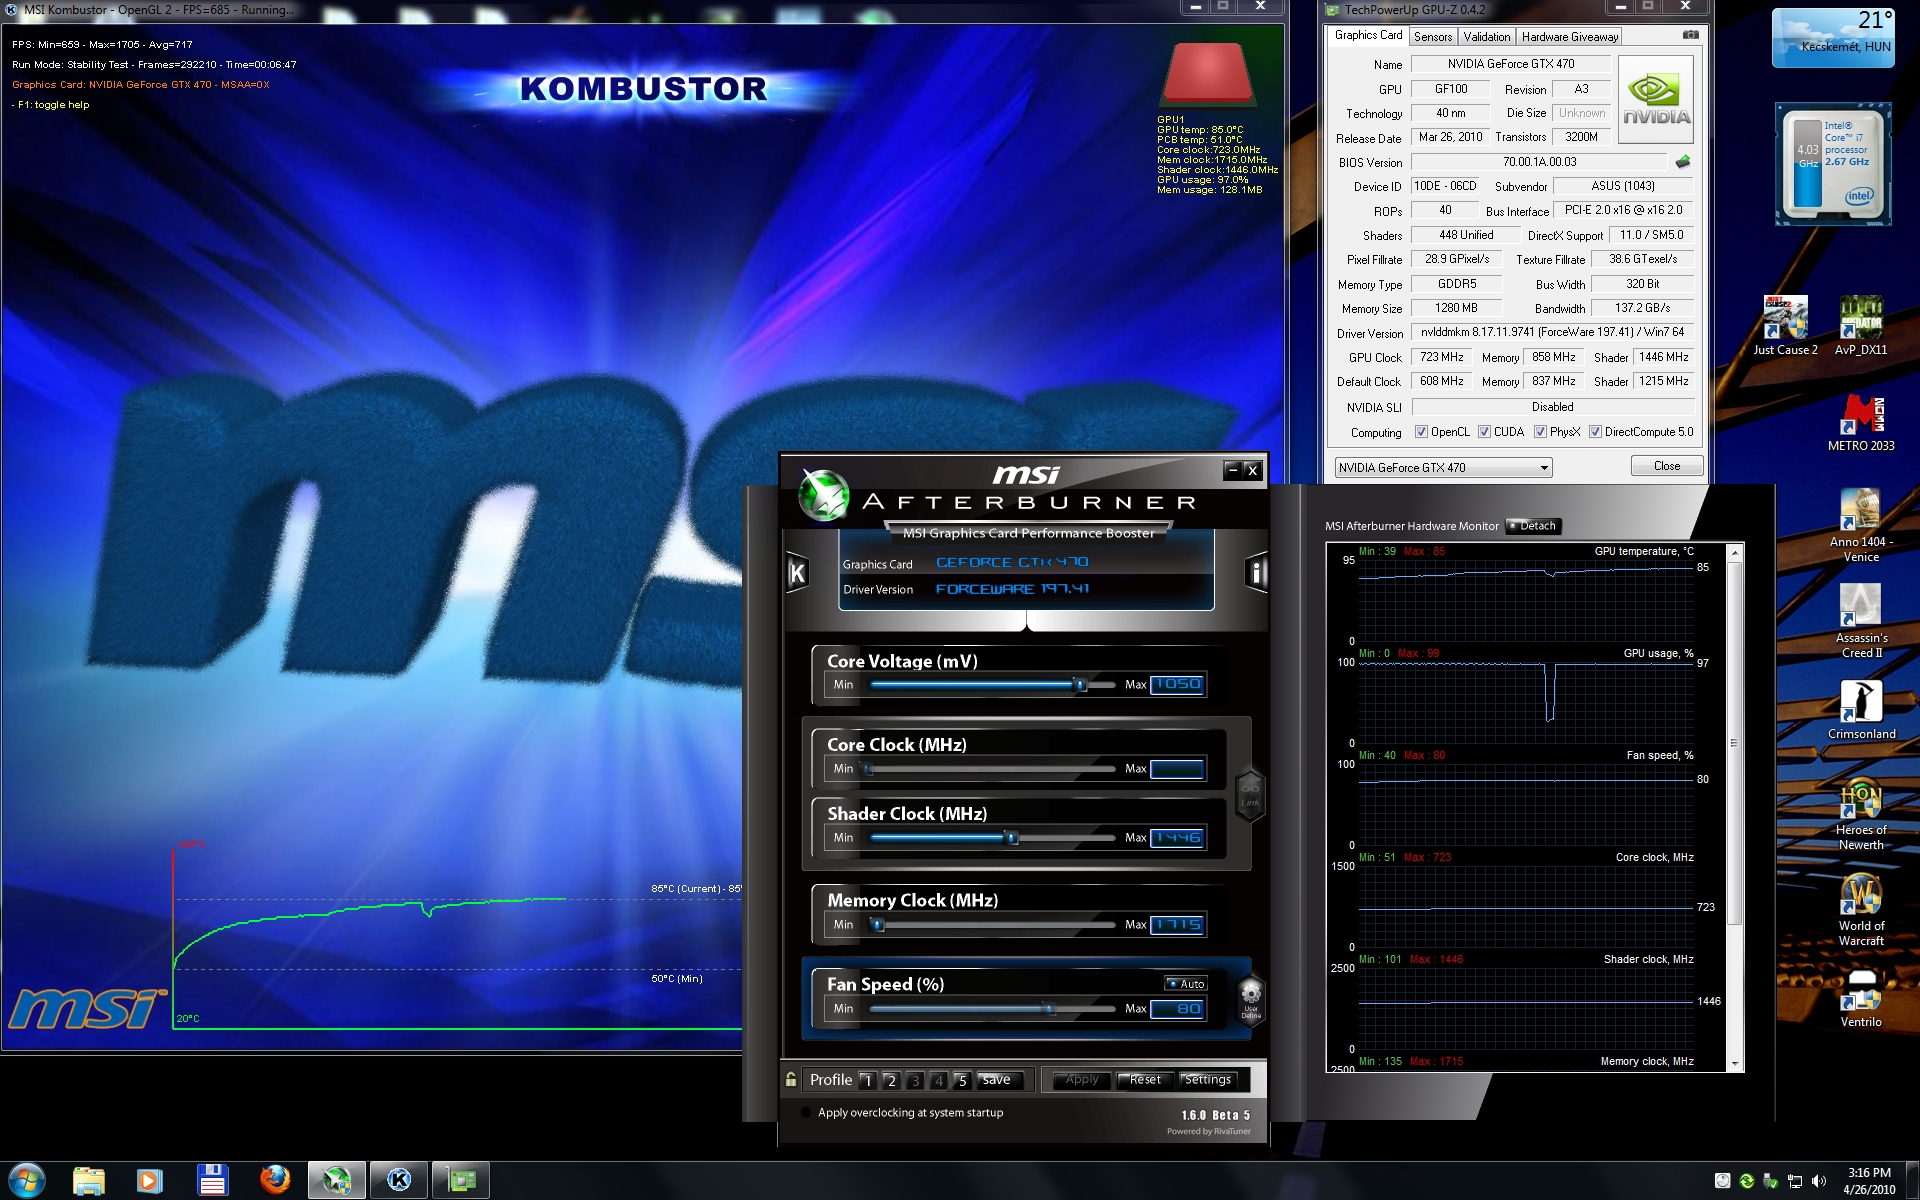
Task: Click the Core Voltage value field 1050
Action: (x=1177, y=684)
